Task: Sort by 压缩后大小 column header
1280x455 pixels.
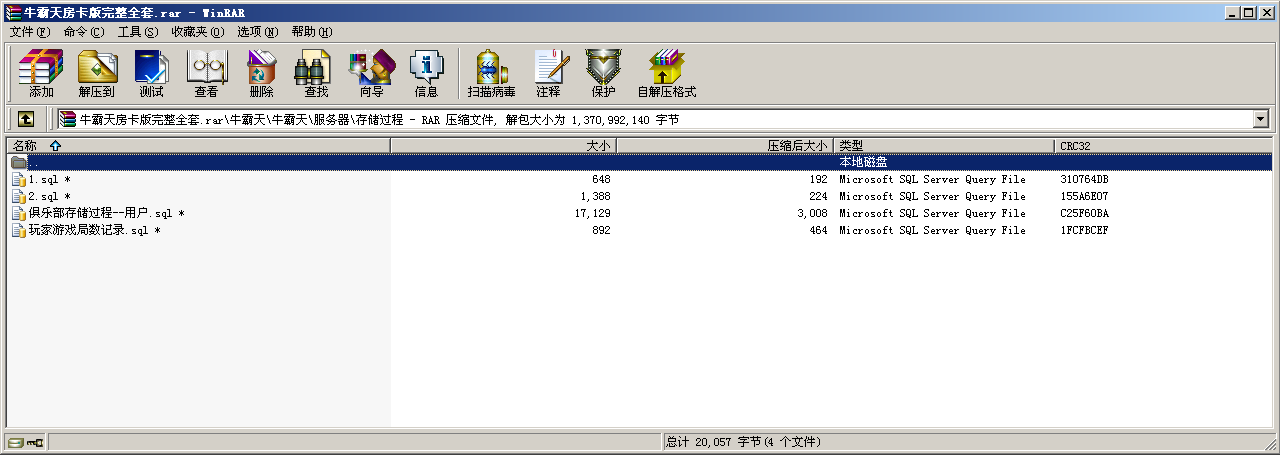Action: coord(796,146)
